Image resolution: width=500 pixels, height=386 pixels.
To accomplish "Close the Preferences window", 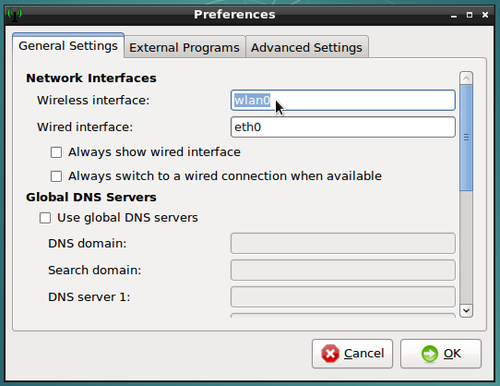I will [485, 15].
